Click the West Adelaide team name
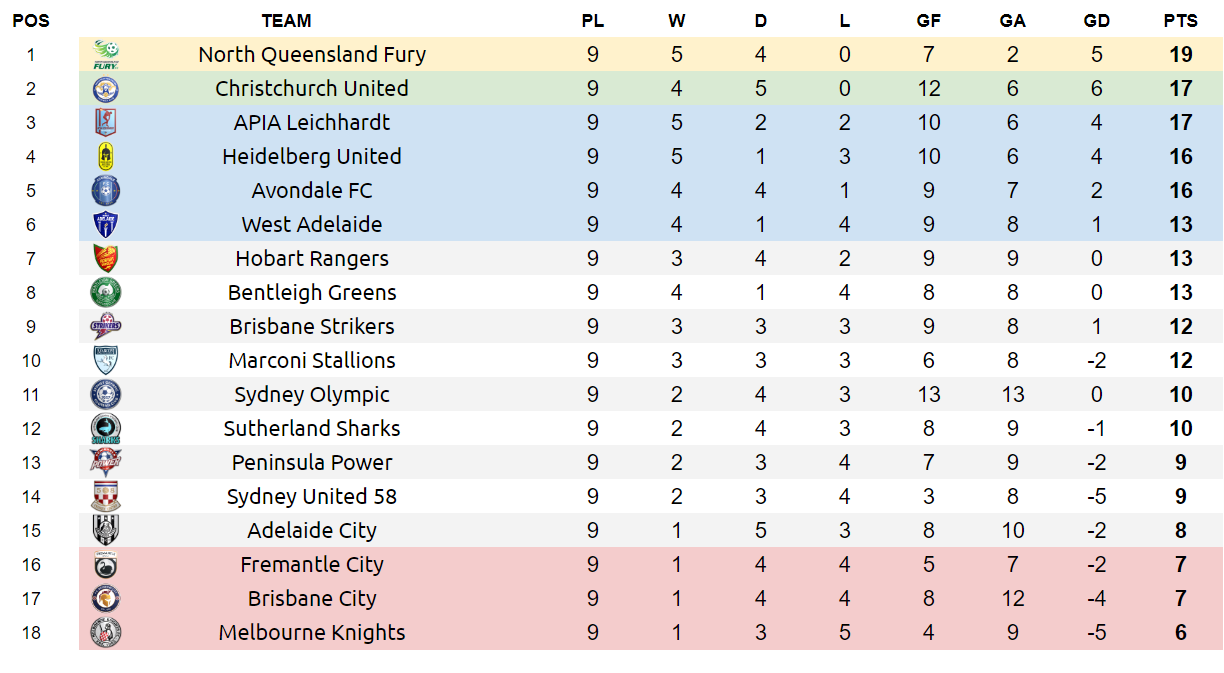This screenshot has height=673, width=1224. point(312,225)
